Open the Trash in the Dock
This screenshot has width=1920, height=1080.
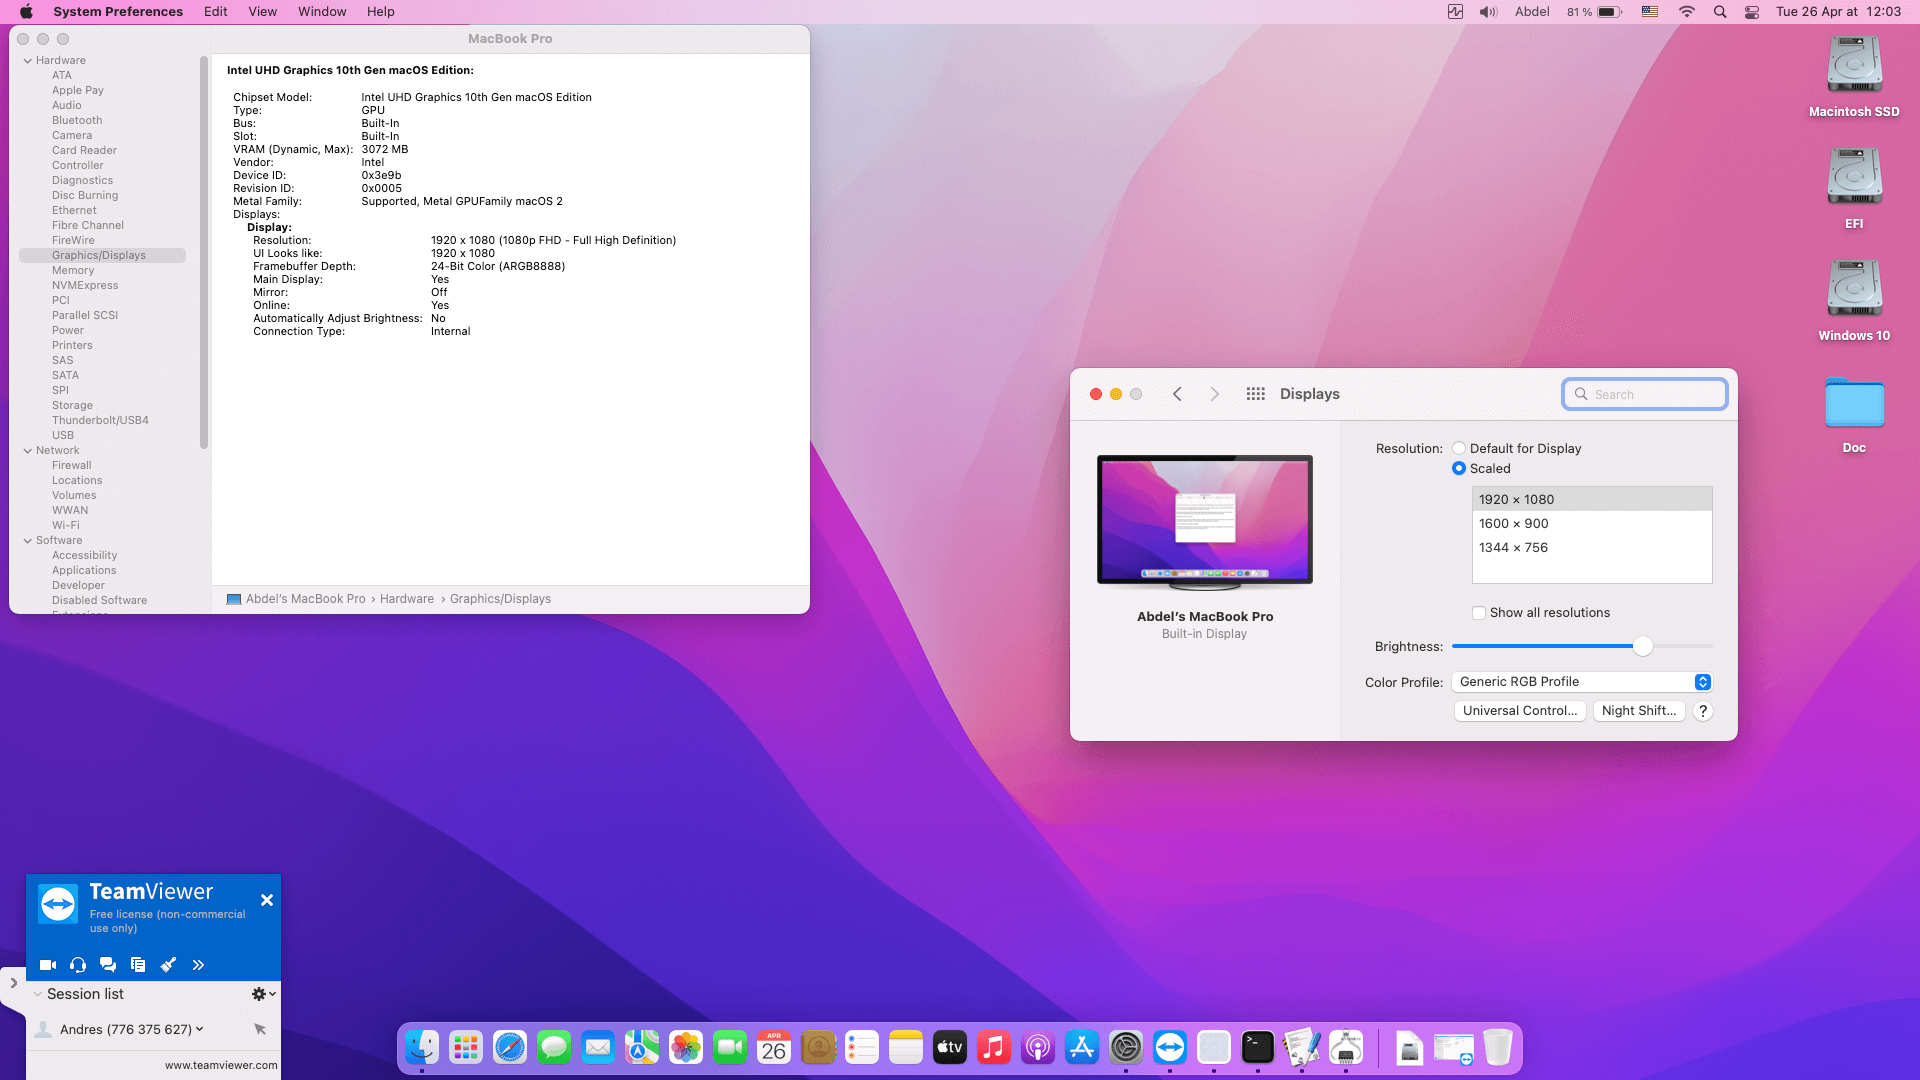click(1498, 1047)
